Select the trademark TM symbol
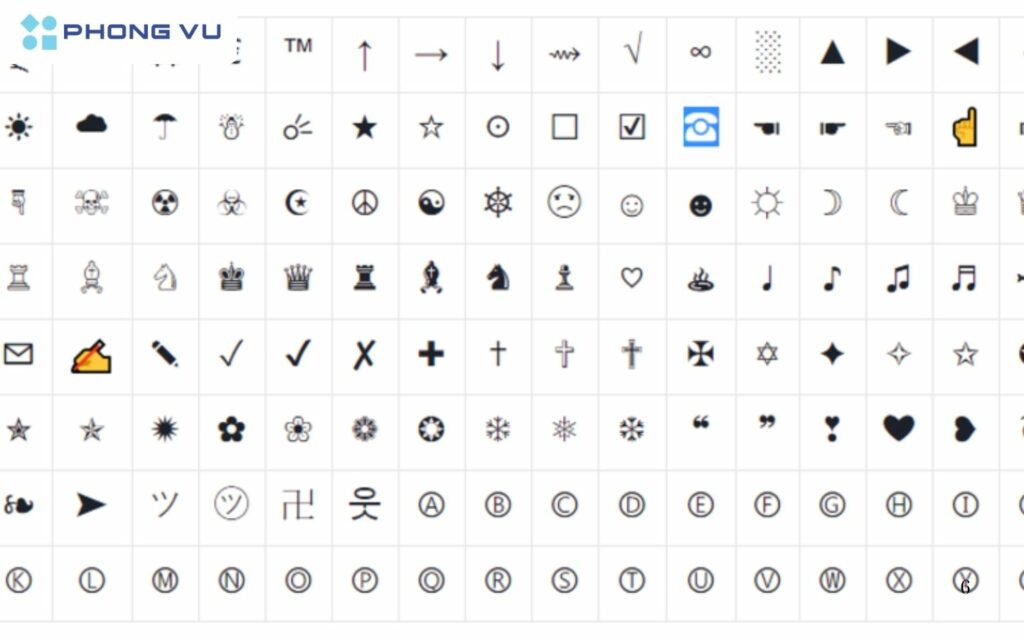 298,46
